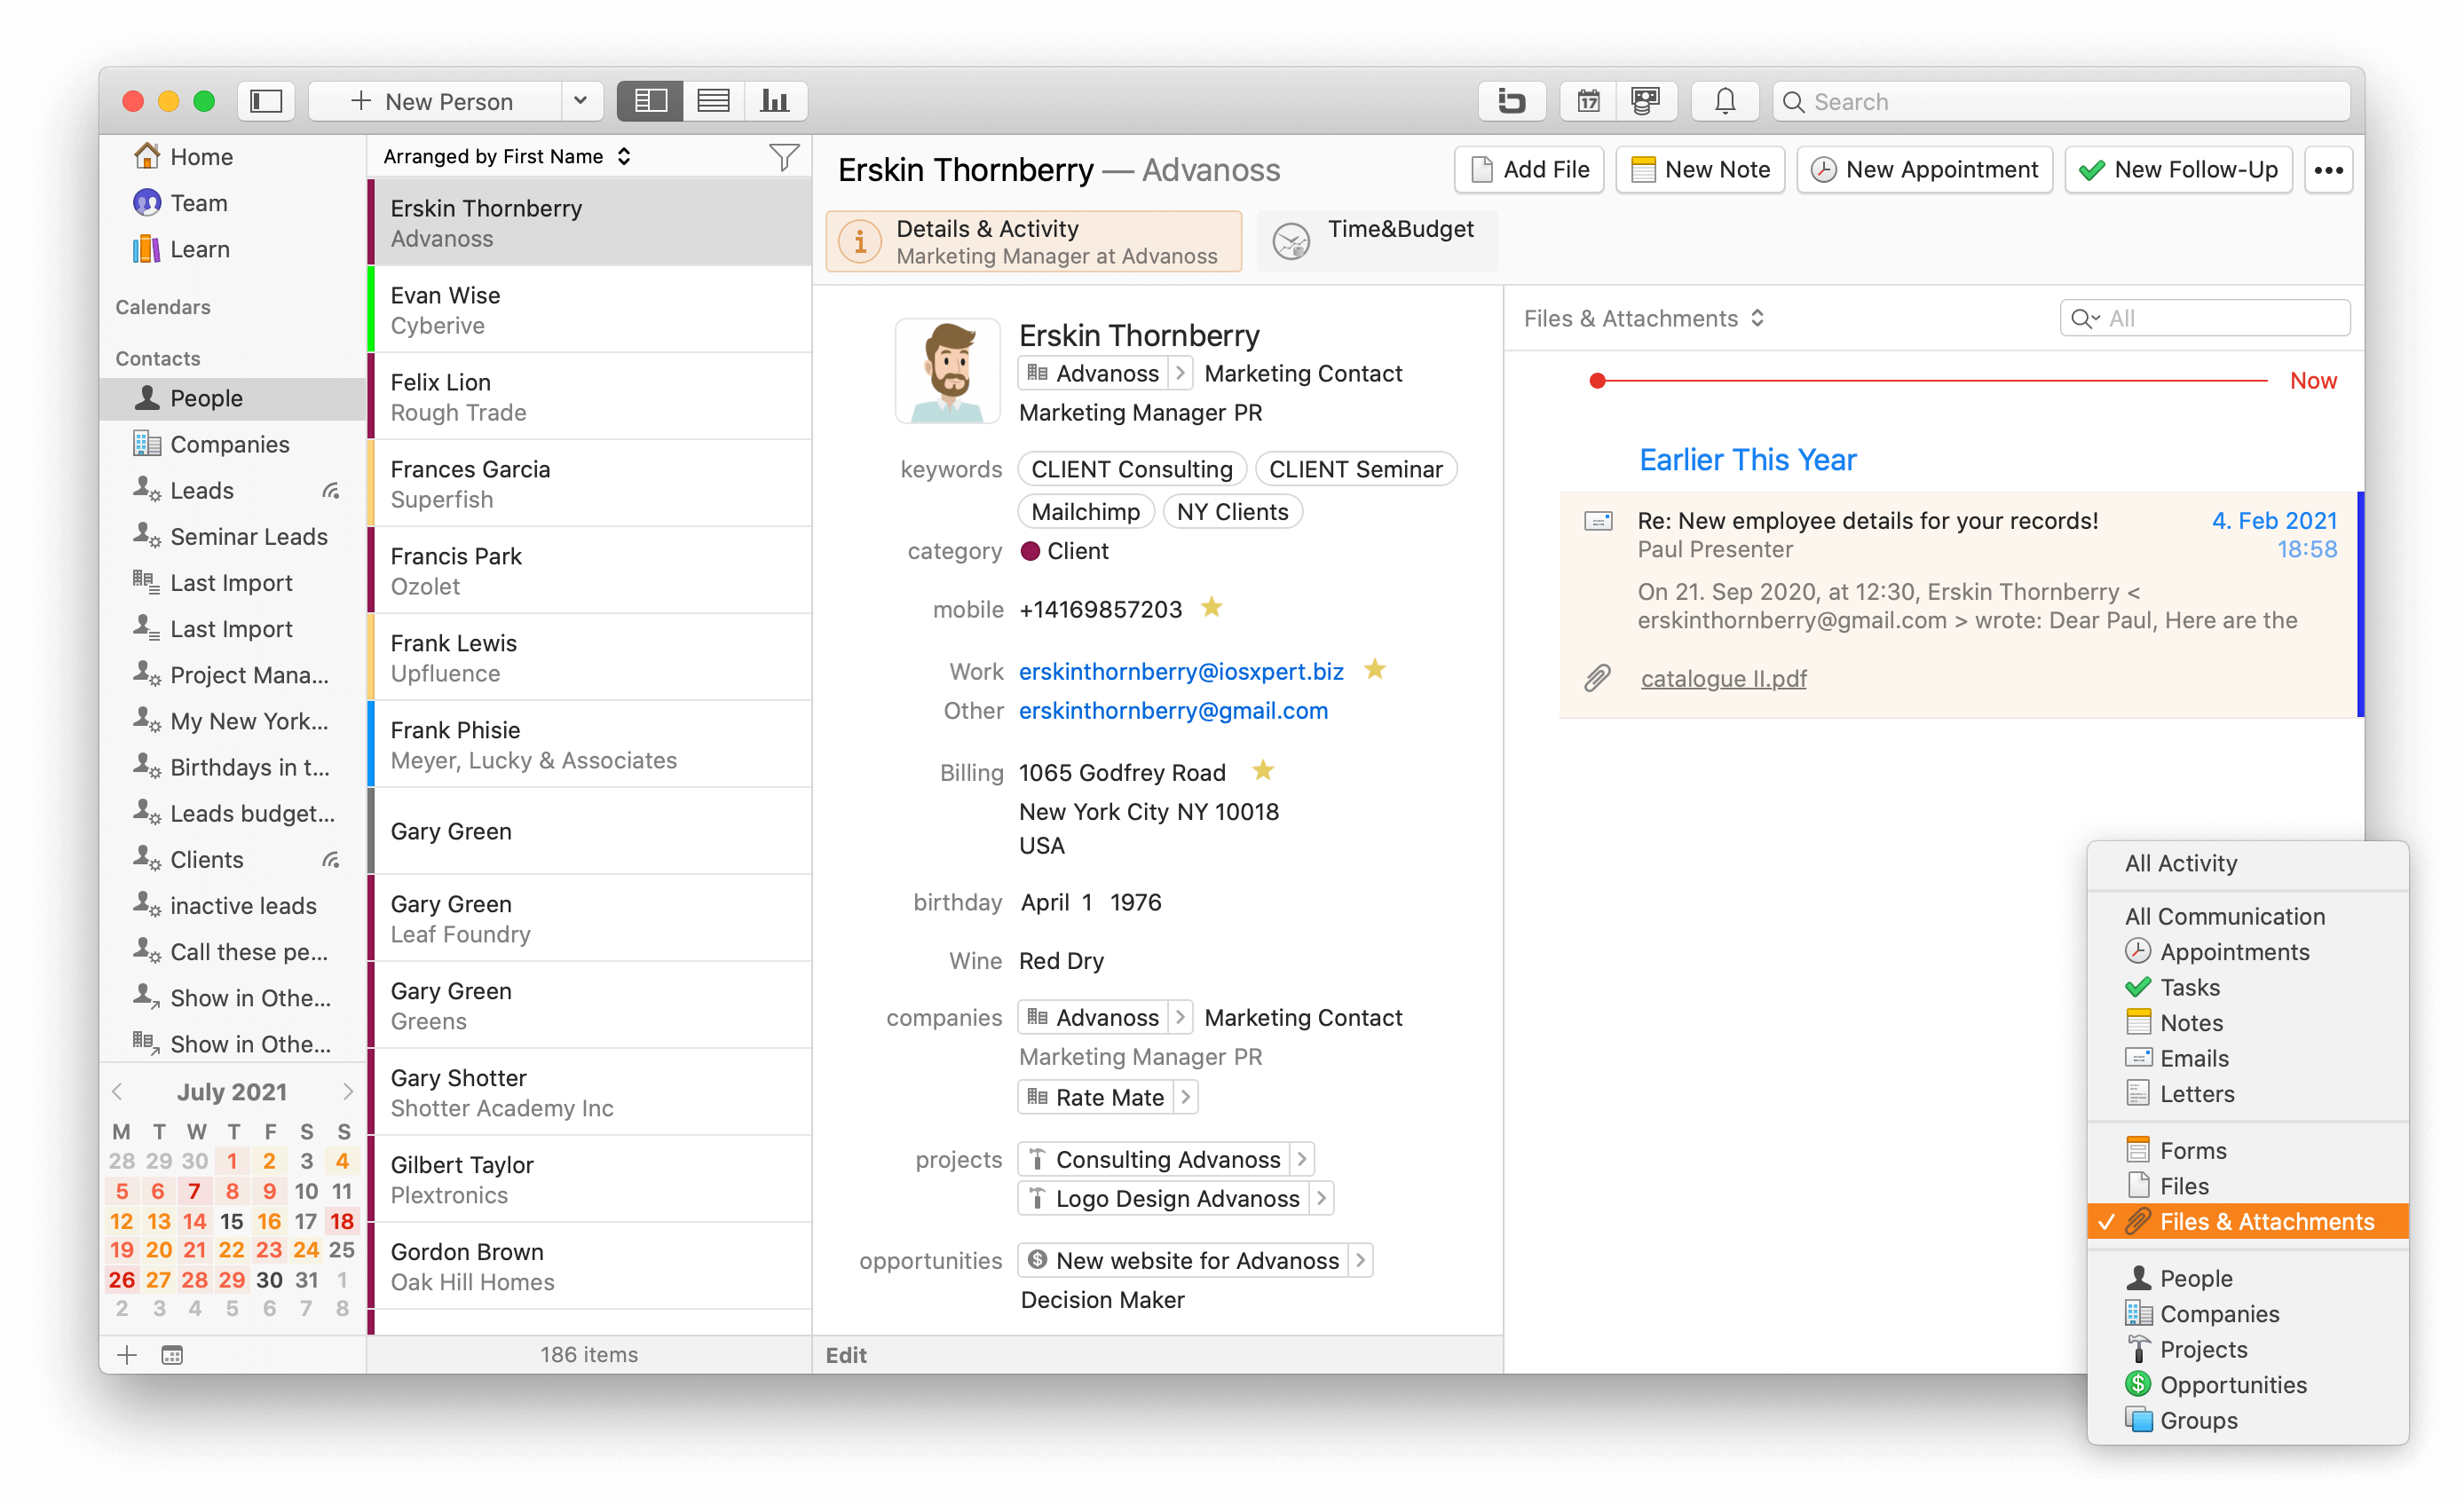The width and height of the screenshot is (2464, 1505).
Task: Click the calendar view icon below mini calendar
Action: [172, 1355]
